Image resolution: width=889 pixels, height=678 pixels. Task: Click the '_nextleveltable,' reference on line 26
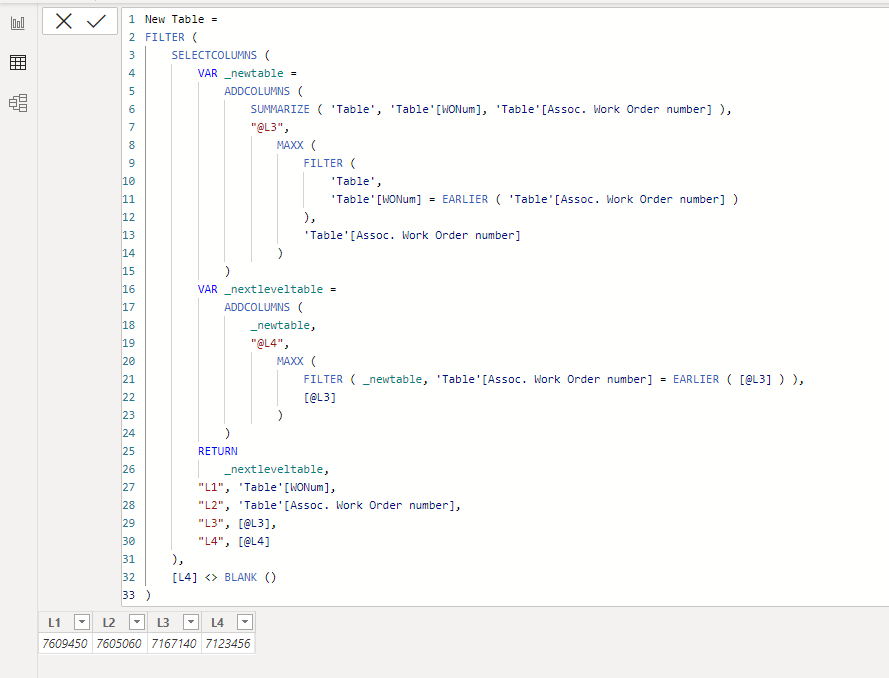[277, 469]
